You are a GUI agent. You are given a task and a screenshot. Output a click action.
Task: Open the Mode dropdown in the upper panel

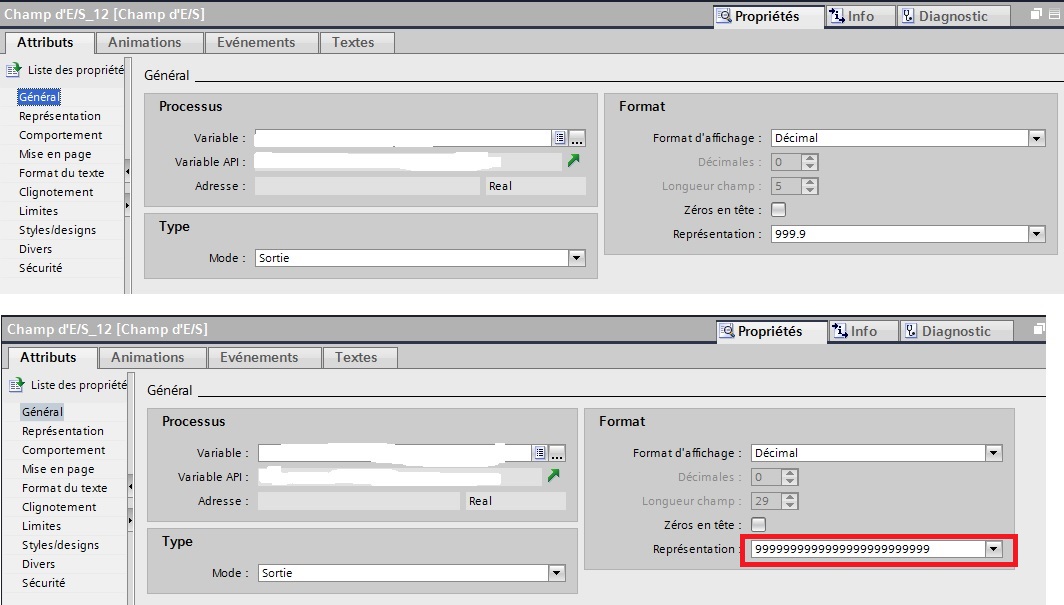(576, 258)
